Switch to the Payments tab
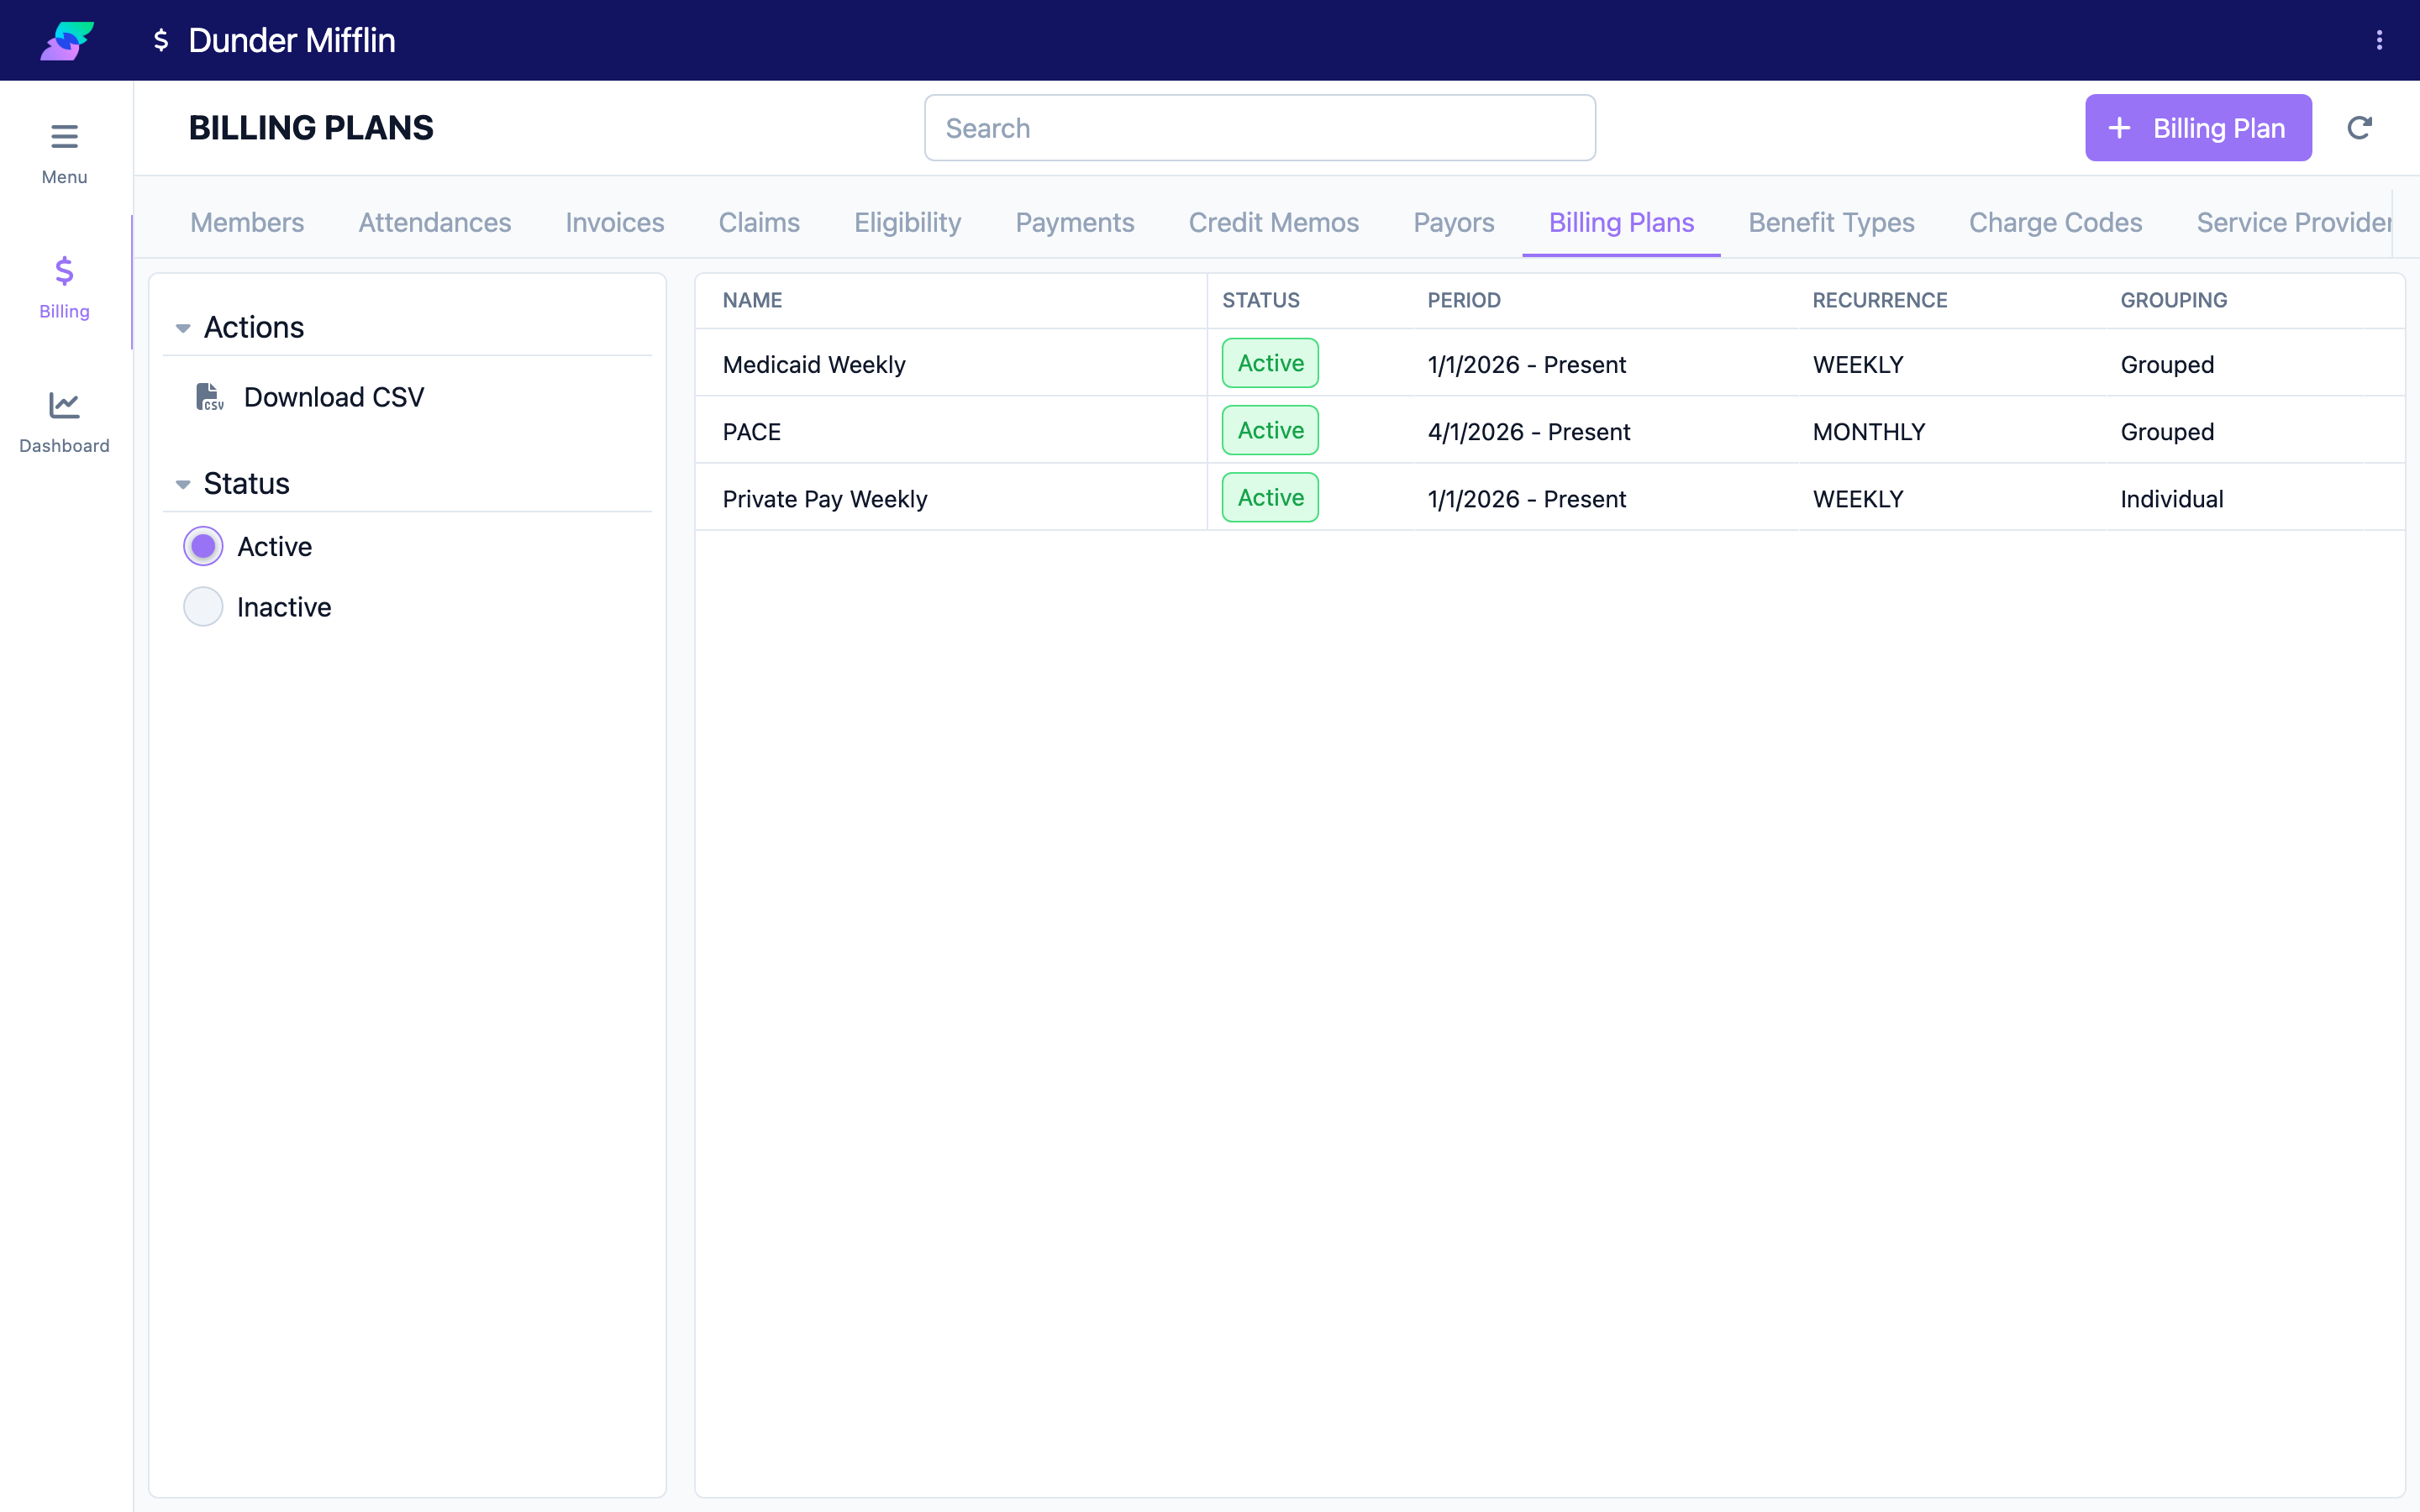Viewport: 2420px width, 1512px height. [1075, 222]
